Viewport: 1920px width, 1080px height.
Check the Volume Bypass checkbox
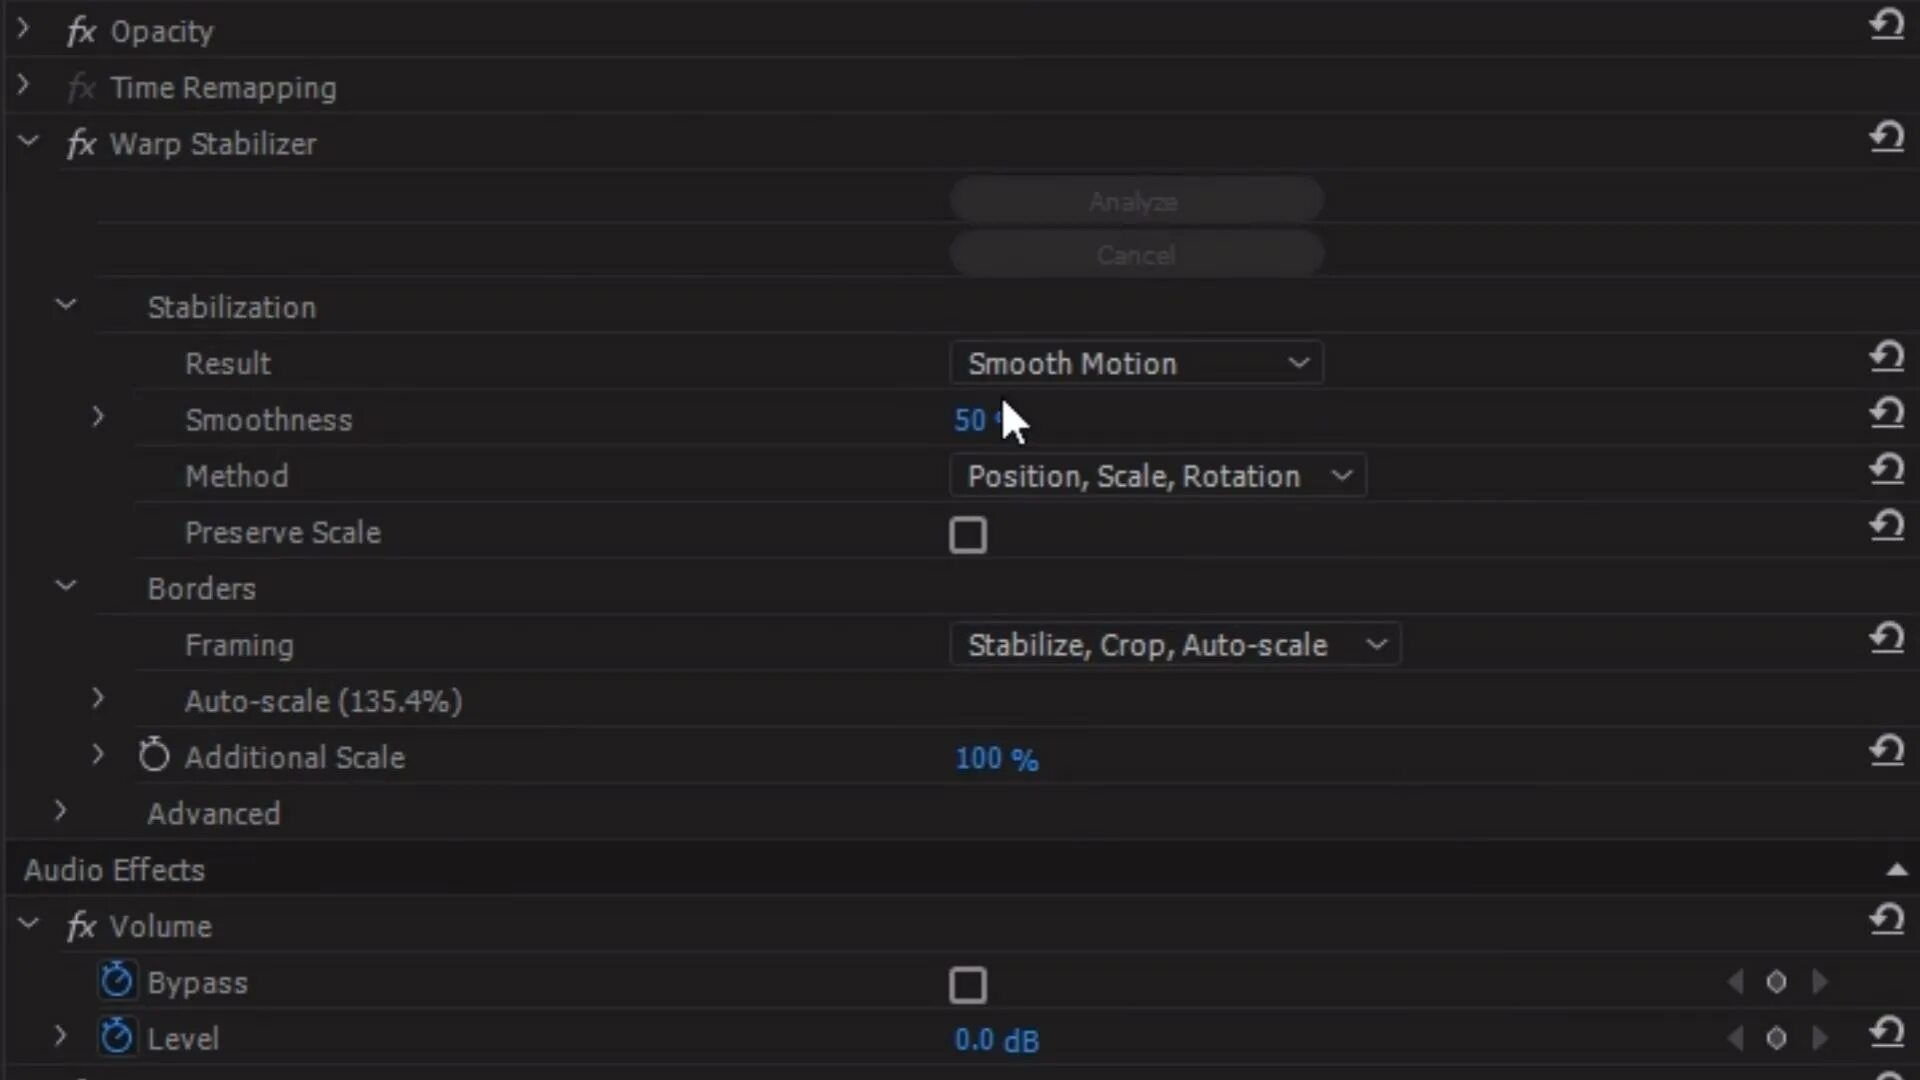pyautogui.click(x=967, y=985)
